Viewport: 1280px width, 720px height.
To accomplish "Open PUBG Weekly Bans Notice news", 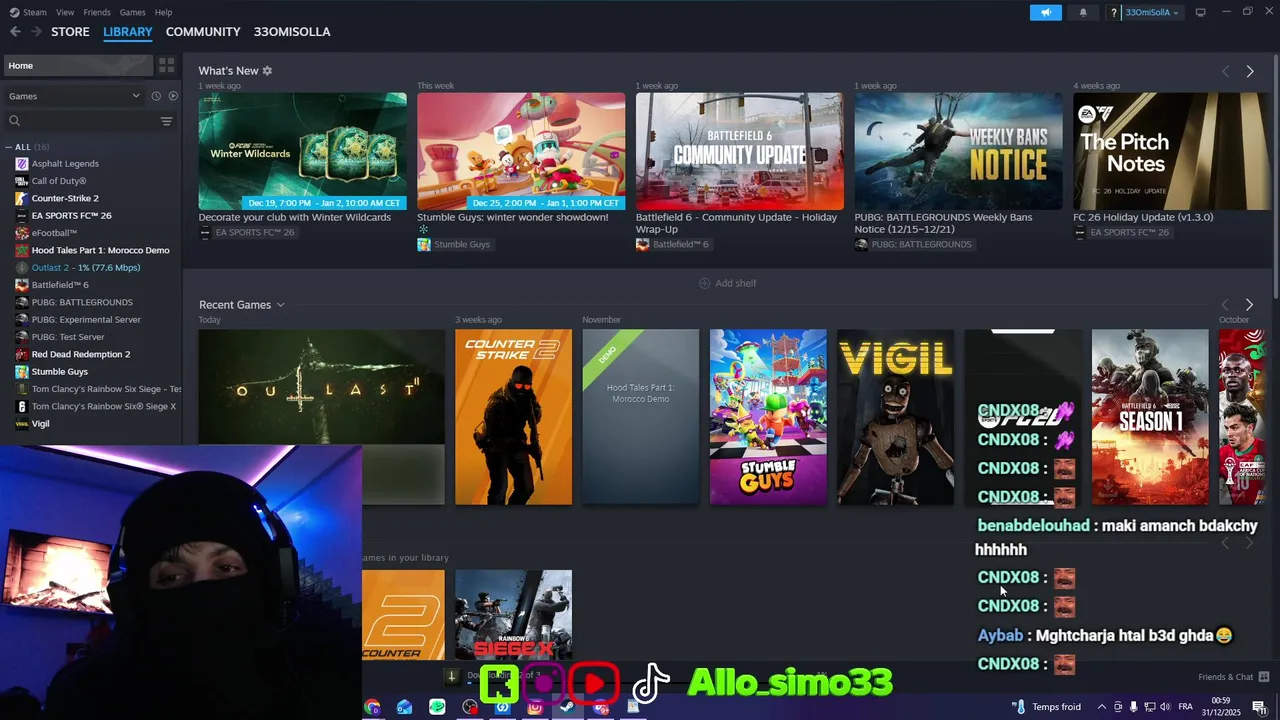I will [958, 151].
